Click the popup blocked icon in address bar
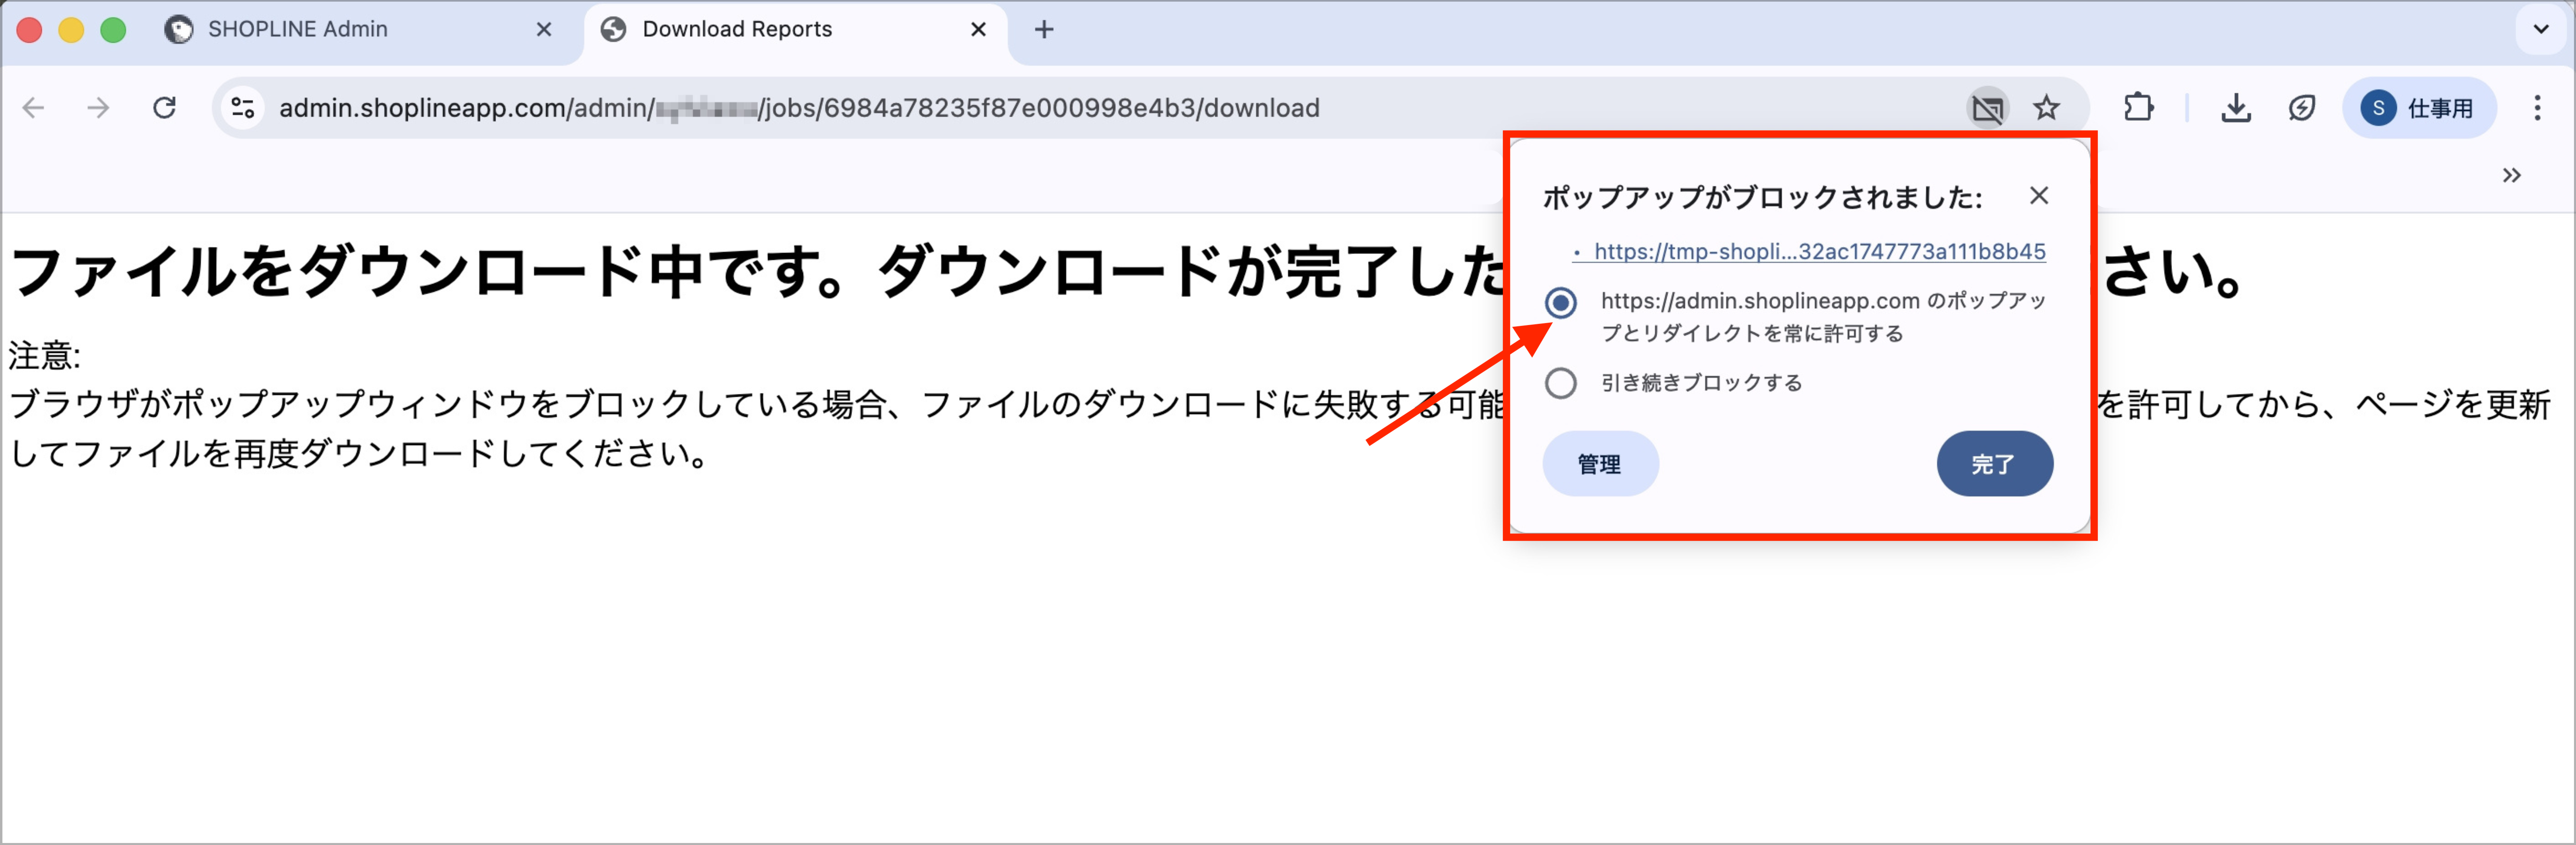This screenshot has width=2576, height=845. (x=1988, y=108)
